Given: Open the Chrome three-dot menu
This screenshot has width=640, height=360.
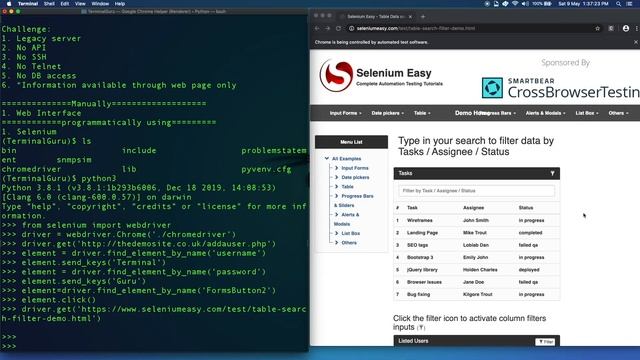Looking at the screenshot, I should (636, 29).
